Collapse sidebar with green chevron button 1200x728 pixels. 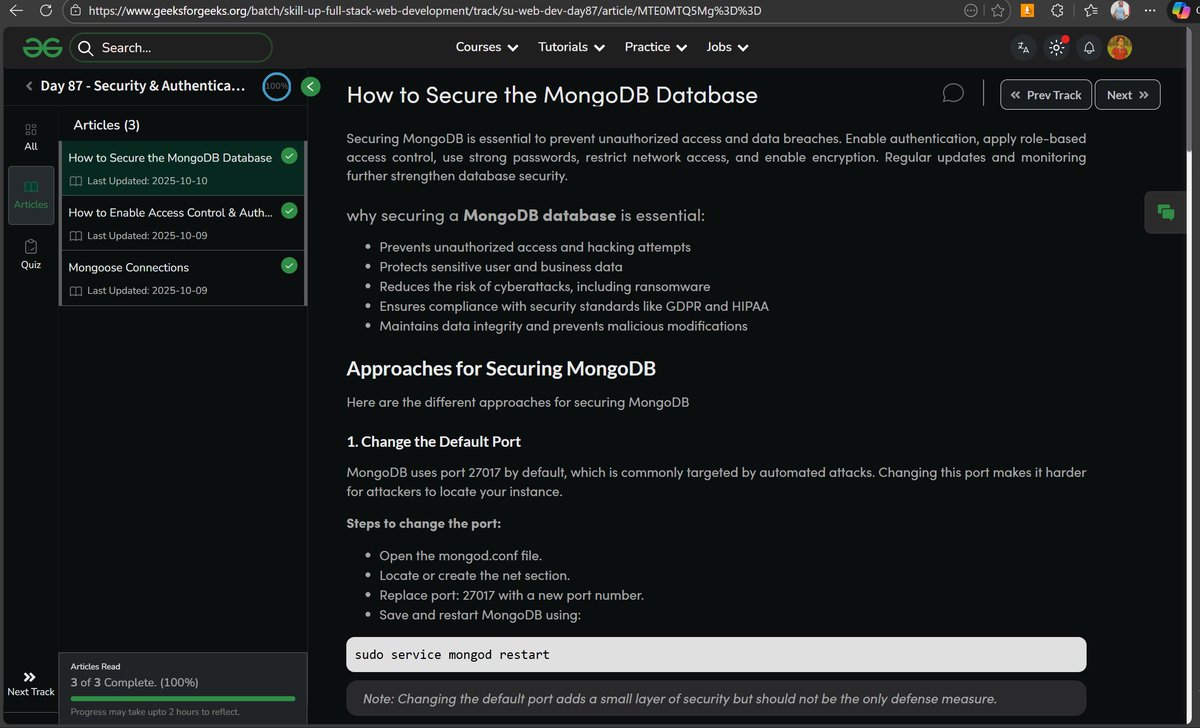310,86
